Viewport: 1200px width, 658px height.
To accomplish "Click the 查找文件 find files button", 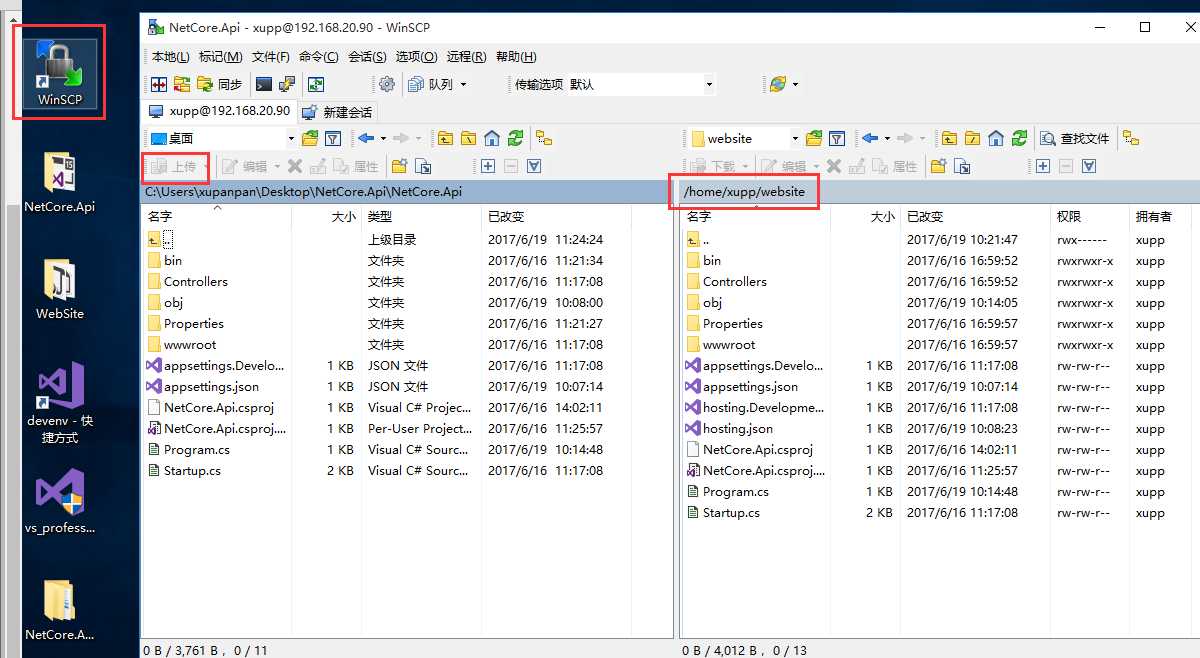I will tap(1076, 138).
